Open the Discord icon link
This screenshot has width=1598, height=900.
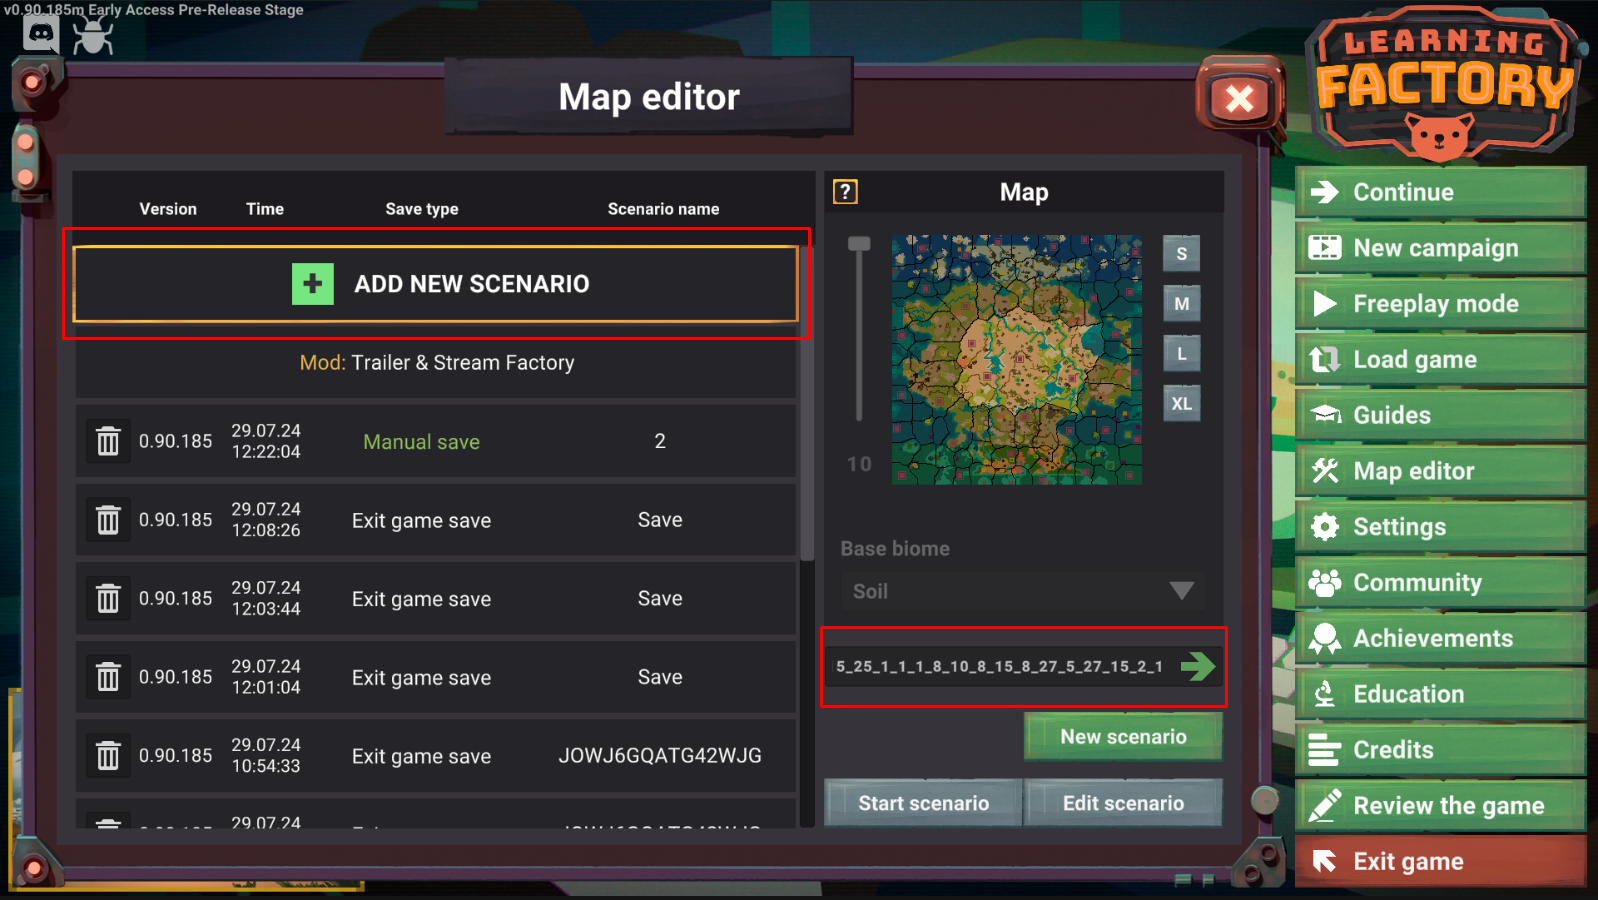point(41,35)
